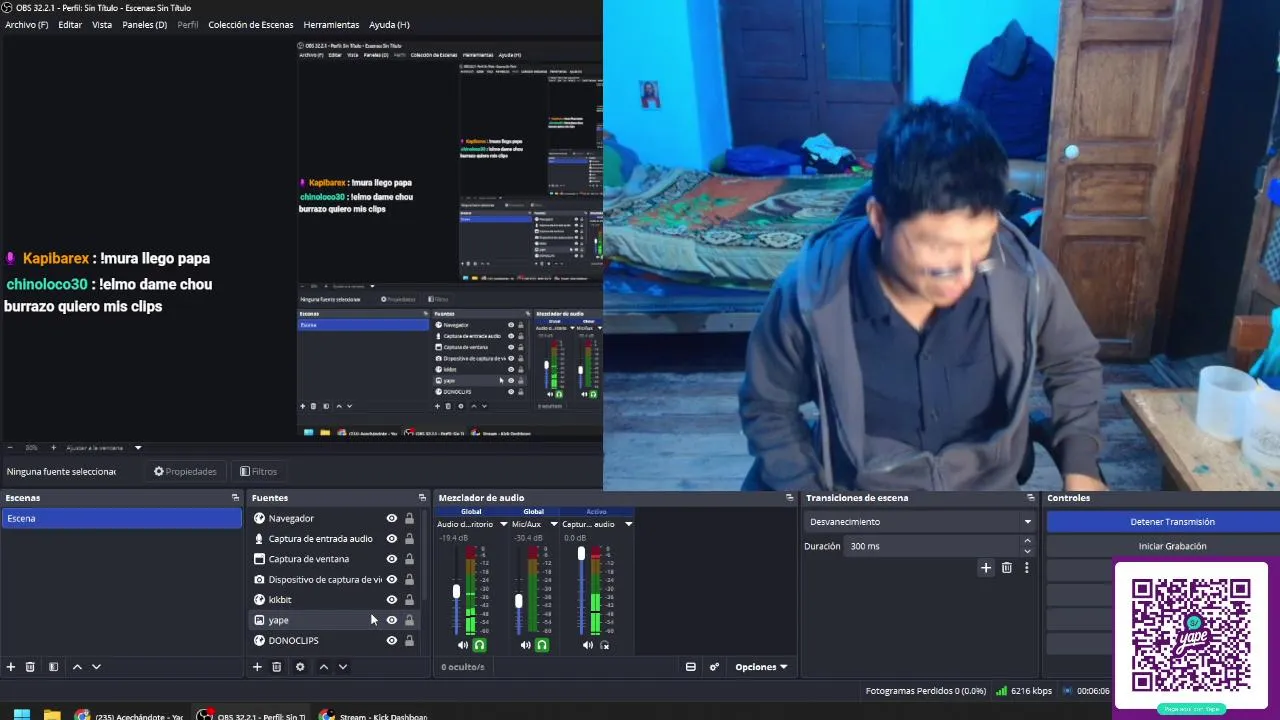Toggle monitoring headphones for Mic/Aux
1280x720 pixels.
(x=542, y=645)
